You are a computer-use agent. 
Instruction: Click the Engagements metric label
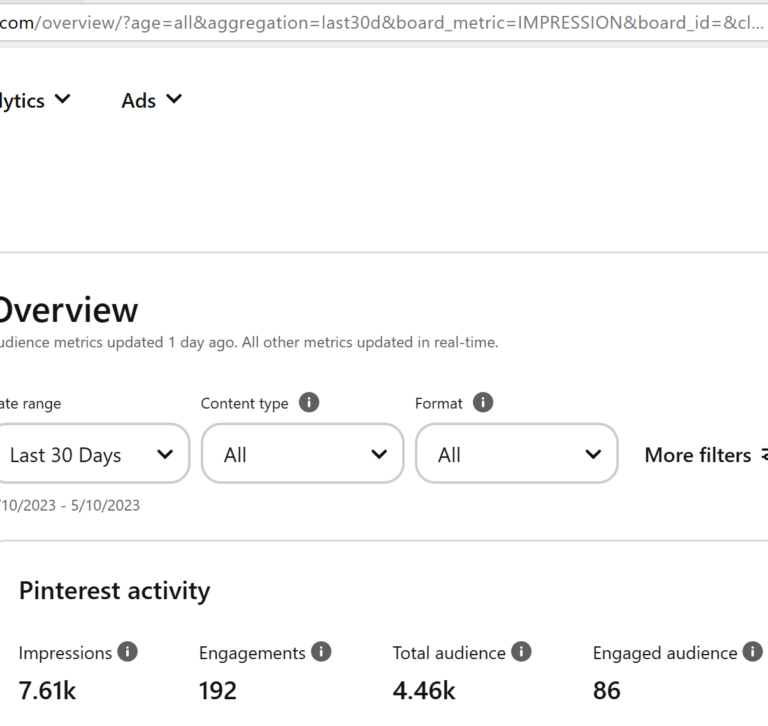pos(252,653)
